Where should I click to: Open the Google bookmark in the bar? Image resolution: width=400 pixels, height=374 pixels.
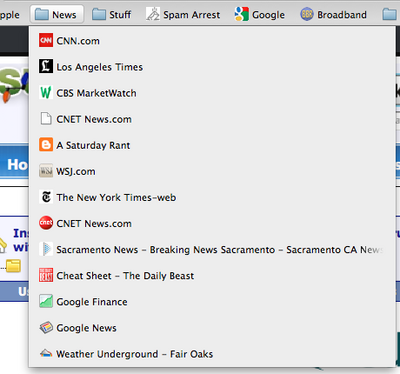pos(260,14)
